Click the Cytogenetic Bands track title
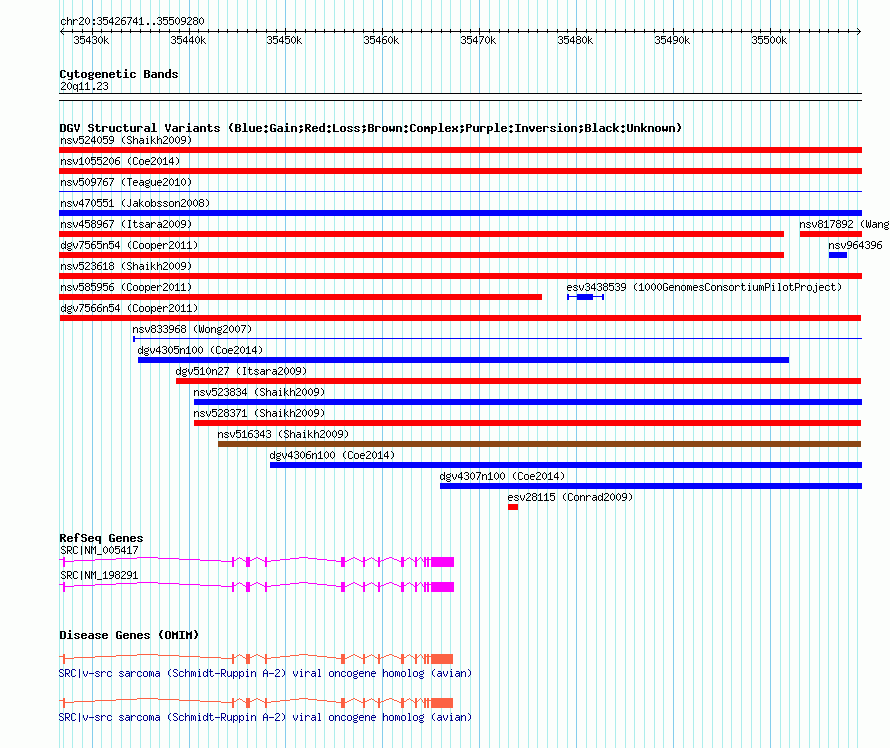The width and height of the screenshot is (890, 748). 119,74
